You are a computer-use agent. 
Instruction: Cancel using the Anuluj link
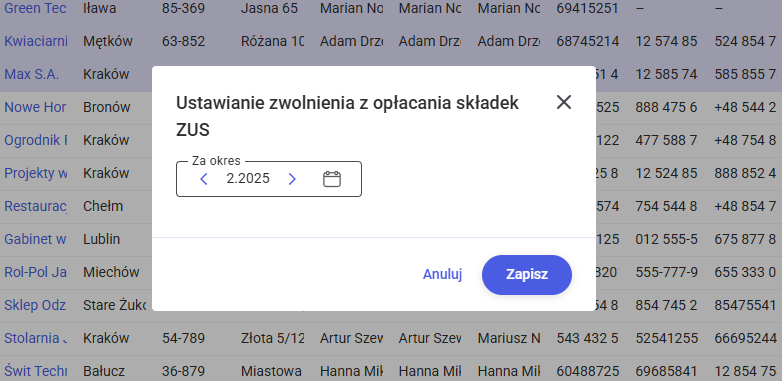[x=442, y=274]
